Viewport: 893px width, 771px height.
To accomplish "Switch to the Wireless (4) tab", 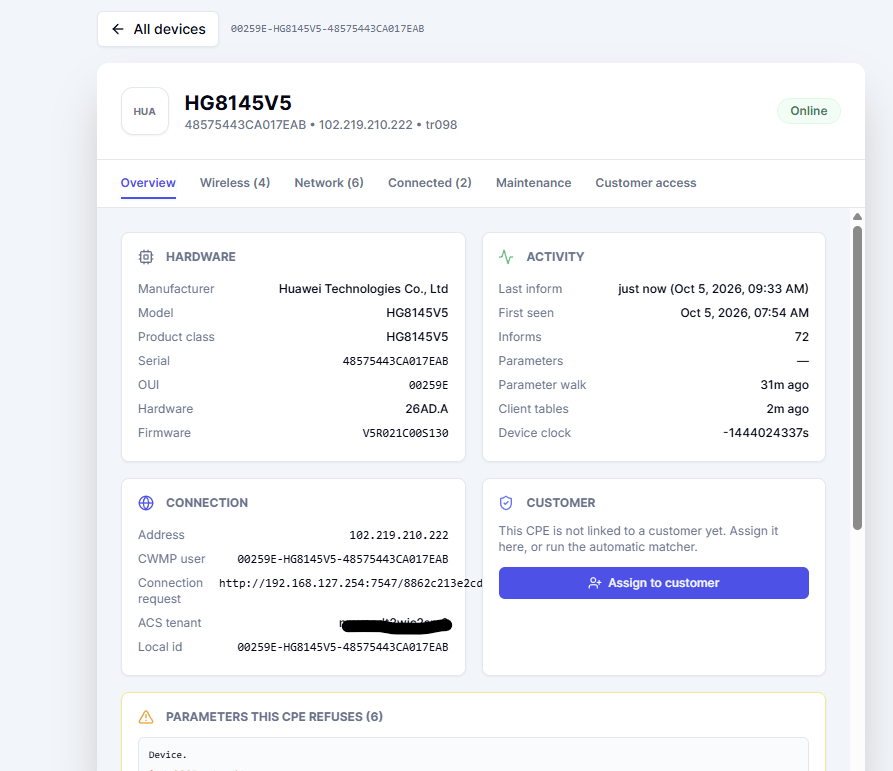I will click(235, 183).
